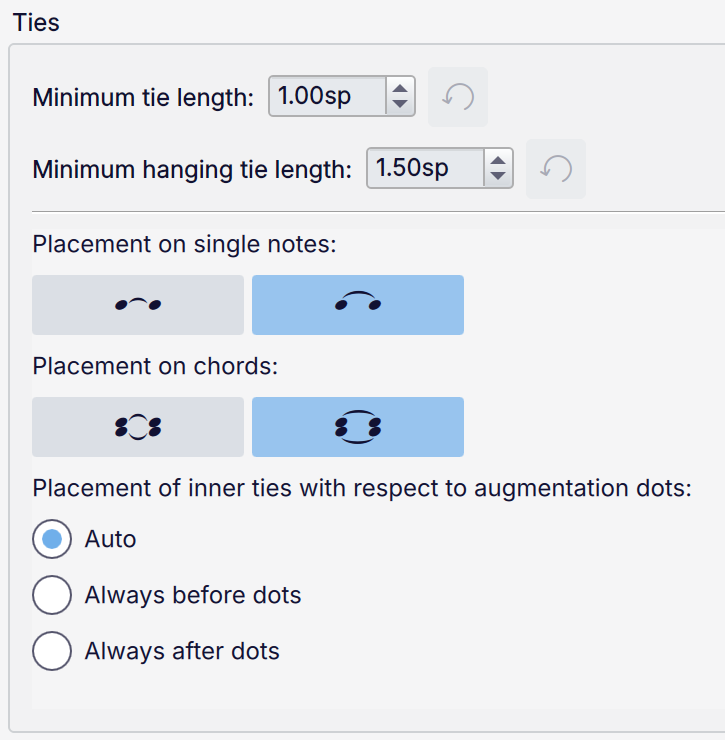Choose inside tie placement on chords
Screen dimensions: 725x740
(x=138, y=427)
